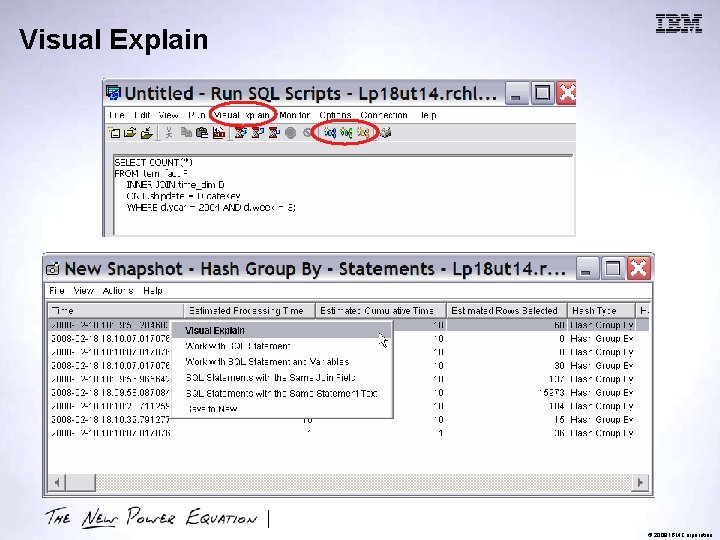Click the green Run and Explain icon

346,133
